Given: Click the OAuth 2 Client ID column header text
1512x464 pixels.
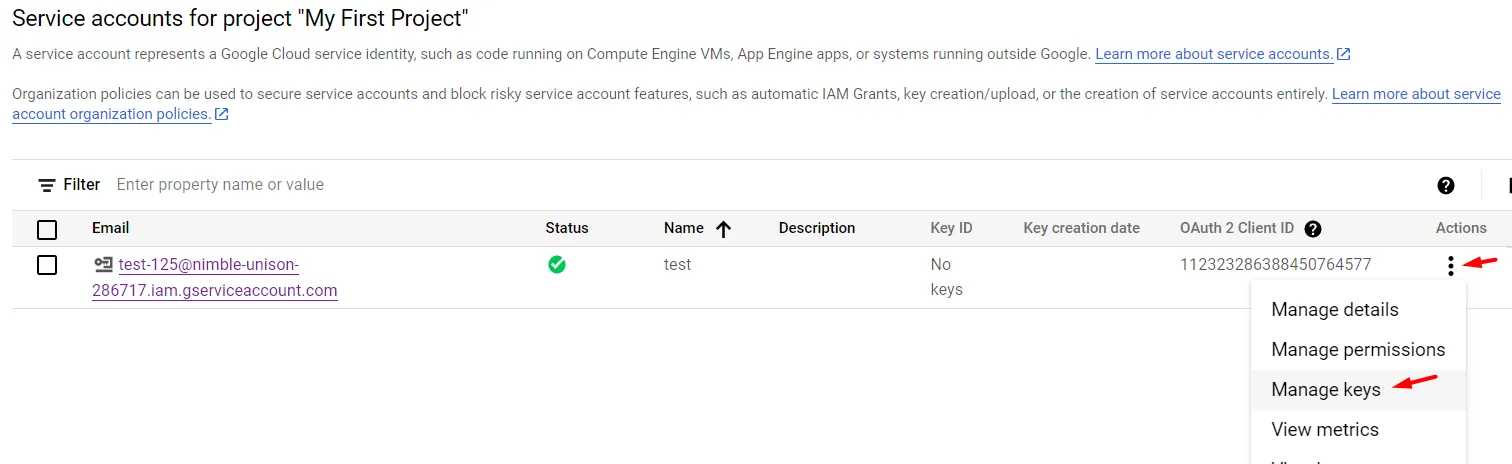Looking at the screenshot, I should [1237, 228].
